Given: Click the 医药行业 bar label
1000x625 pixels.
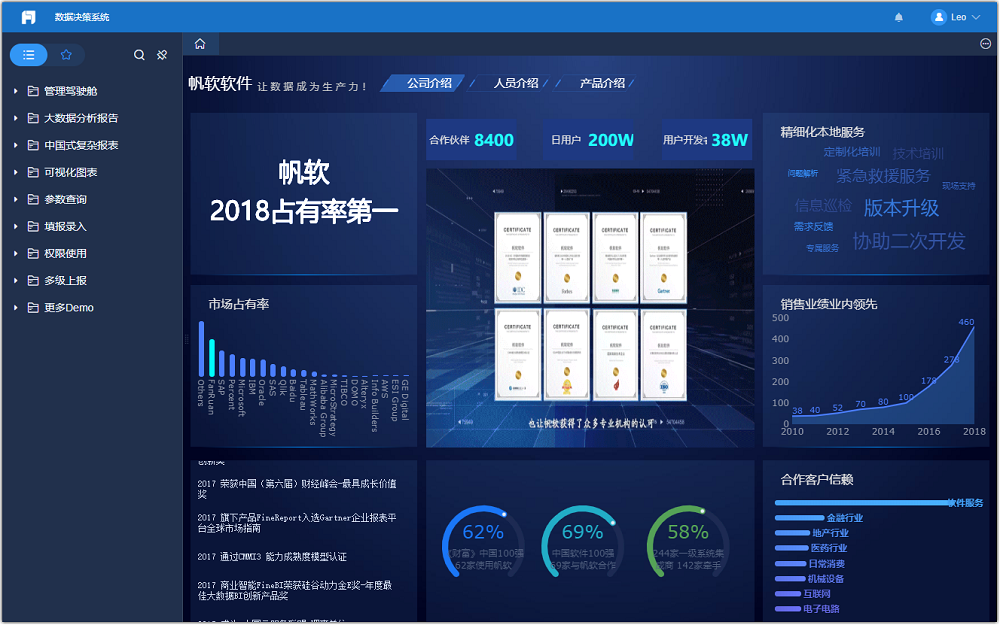Looking at the screenshot, I should (828, 548).
